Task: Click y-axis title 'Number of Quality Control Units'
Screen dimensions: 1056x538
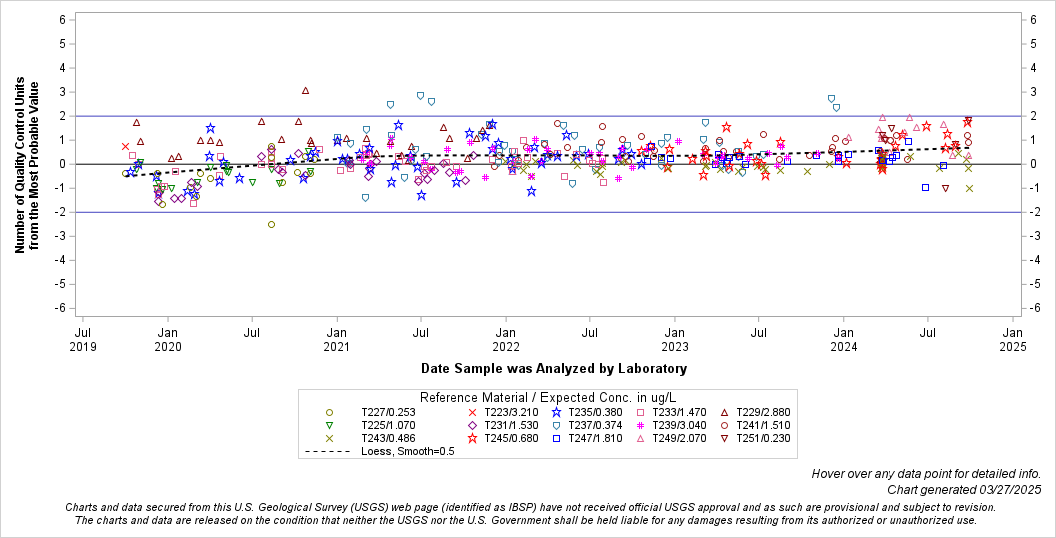Action: pyautogui.click(x=20, y=164)
